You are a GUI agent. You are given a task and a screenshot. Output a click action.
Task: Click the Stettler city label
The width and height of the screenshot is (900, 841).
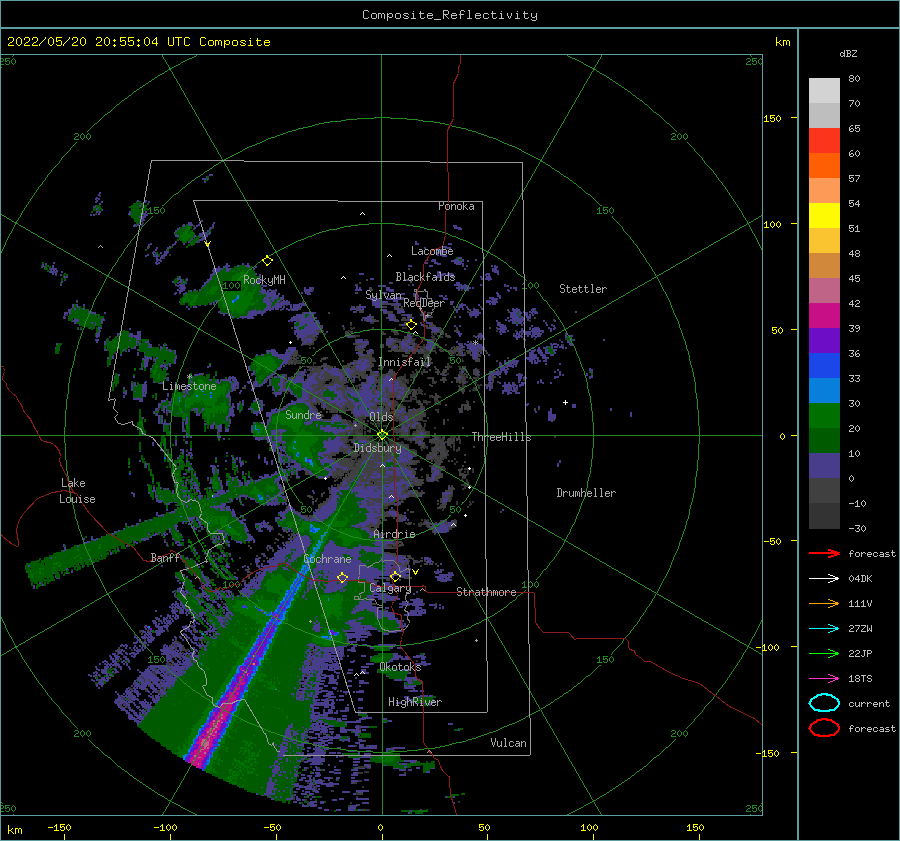pos(583,289)
